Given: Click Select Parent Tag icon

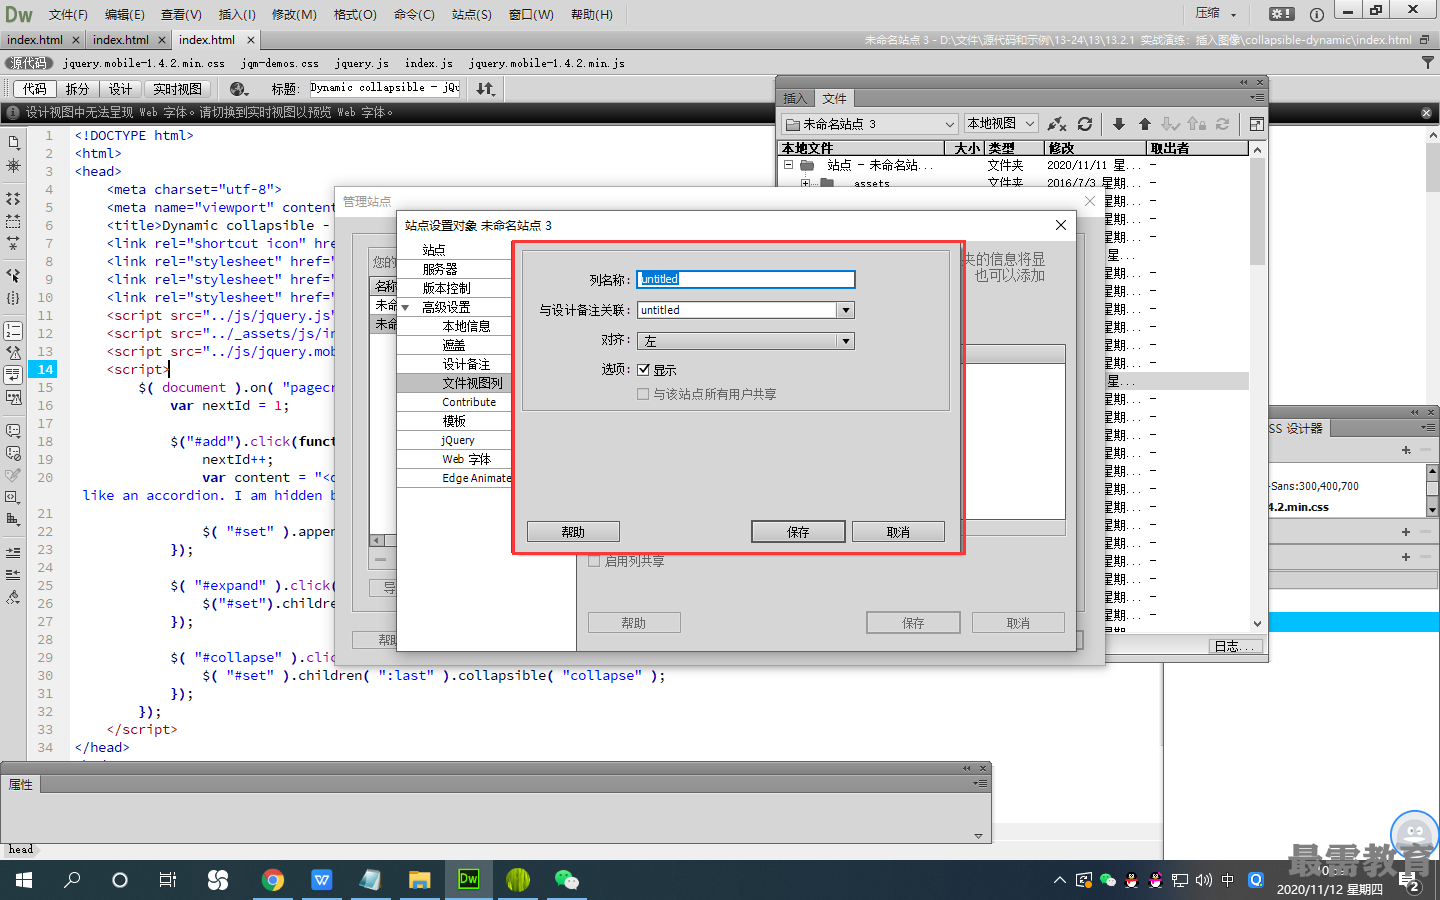Looking at the screenshot, I should point(13,275).
